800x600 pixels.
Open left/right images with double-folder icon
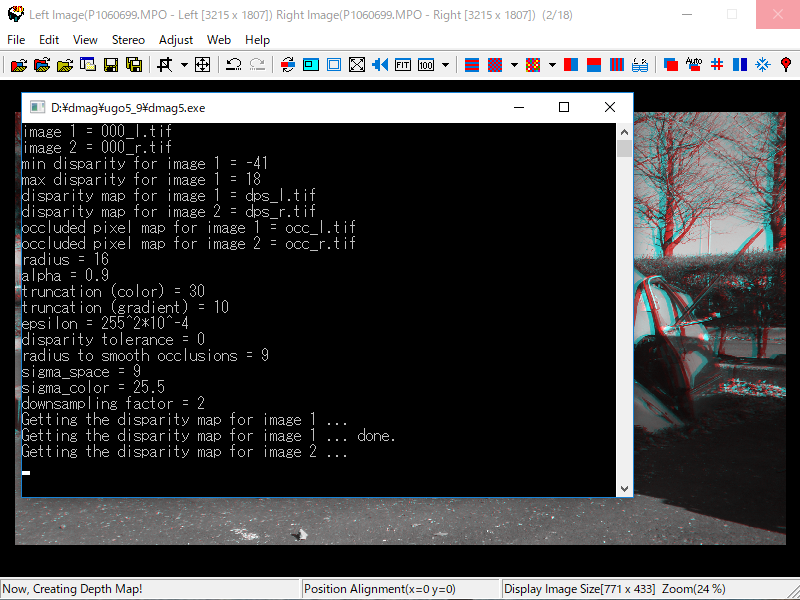(42, 65)
